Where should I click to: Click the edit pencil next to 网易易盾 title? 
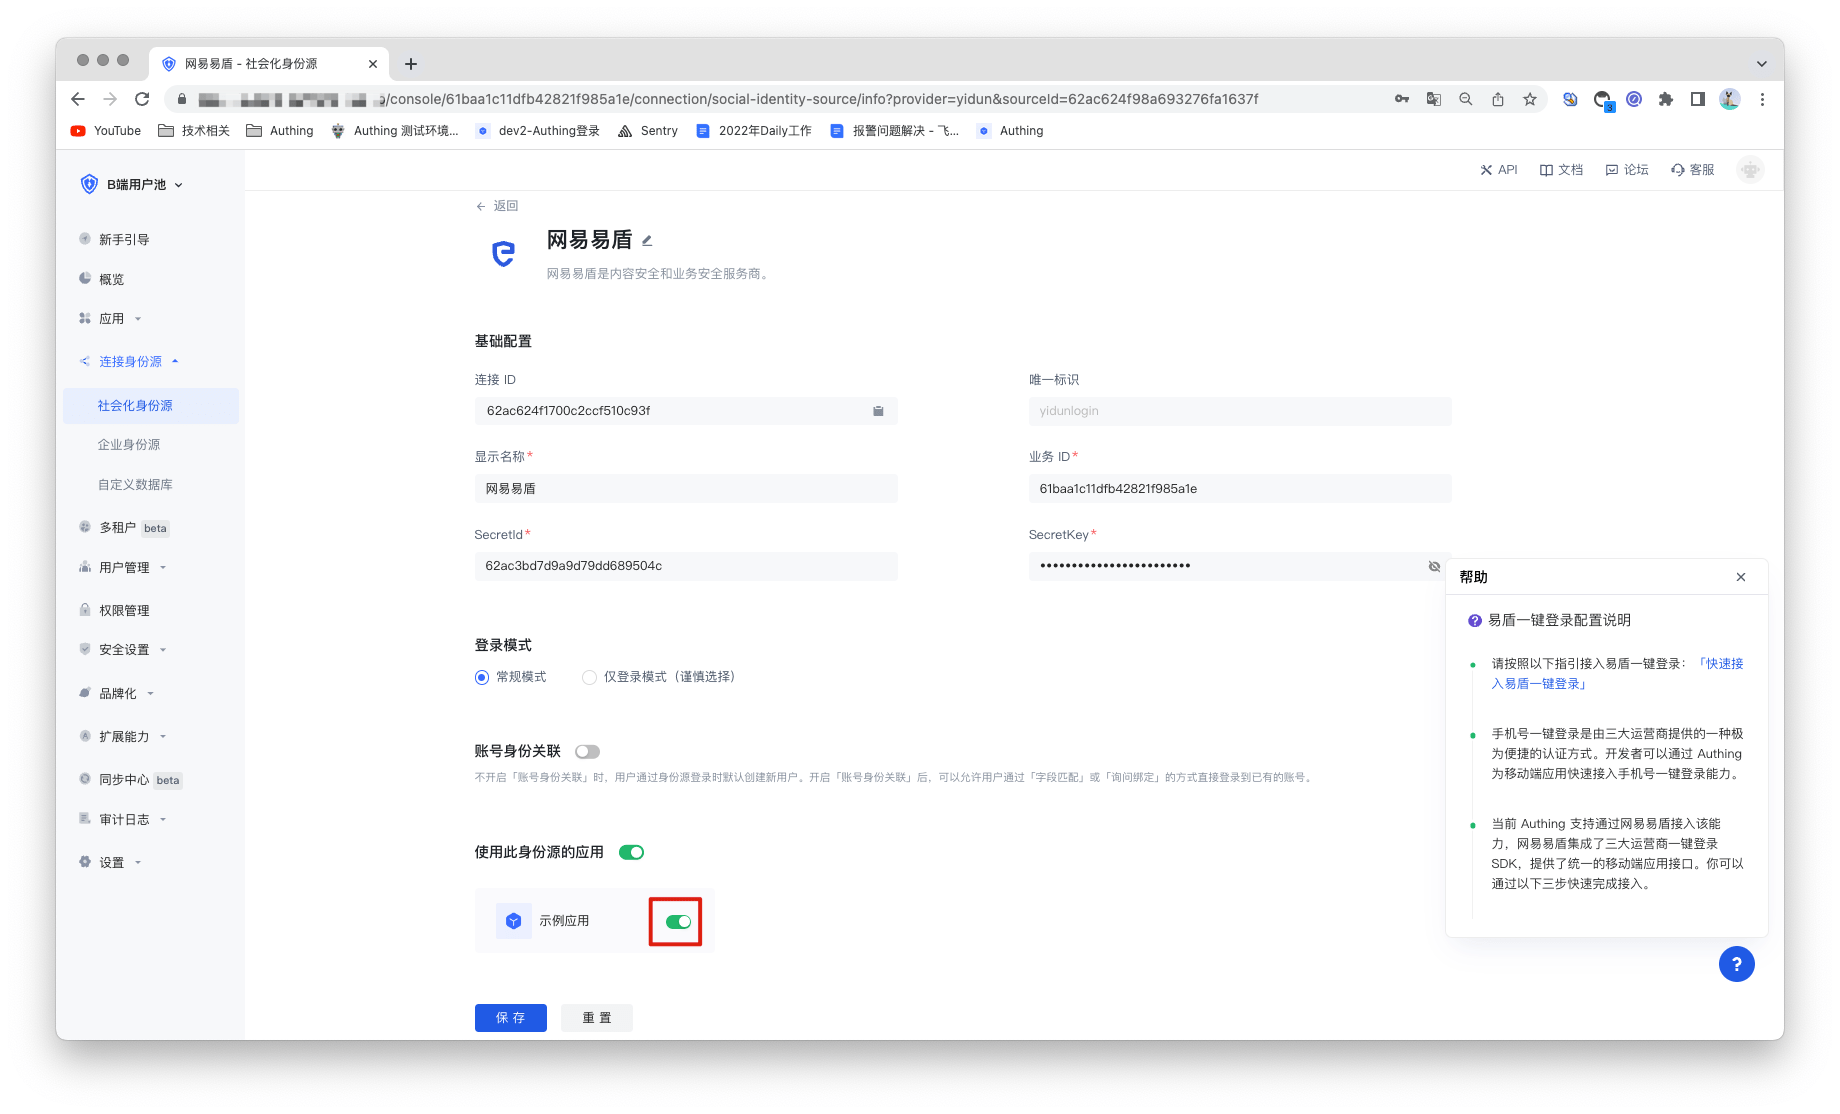tap(647, 241)
